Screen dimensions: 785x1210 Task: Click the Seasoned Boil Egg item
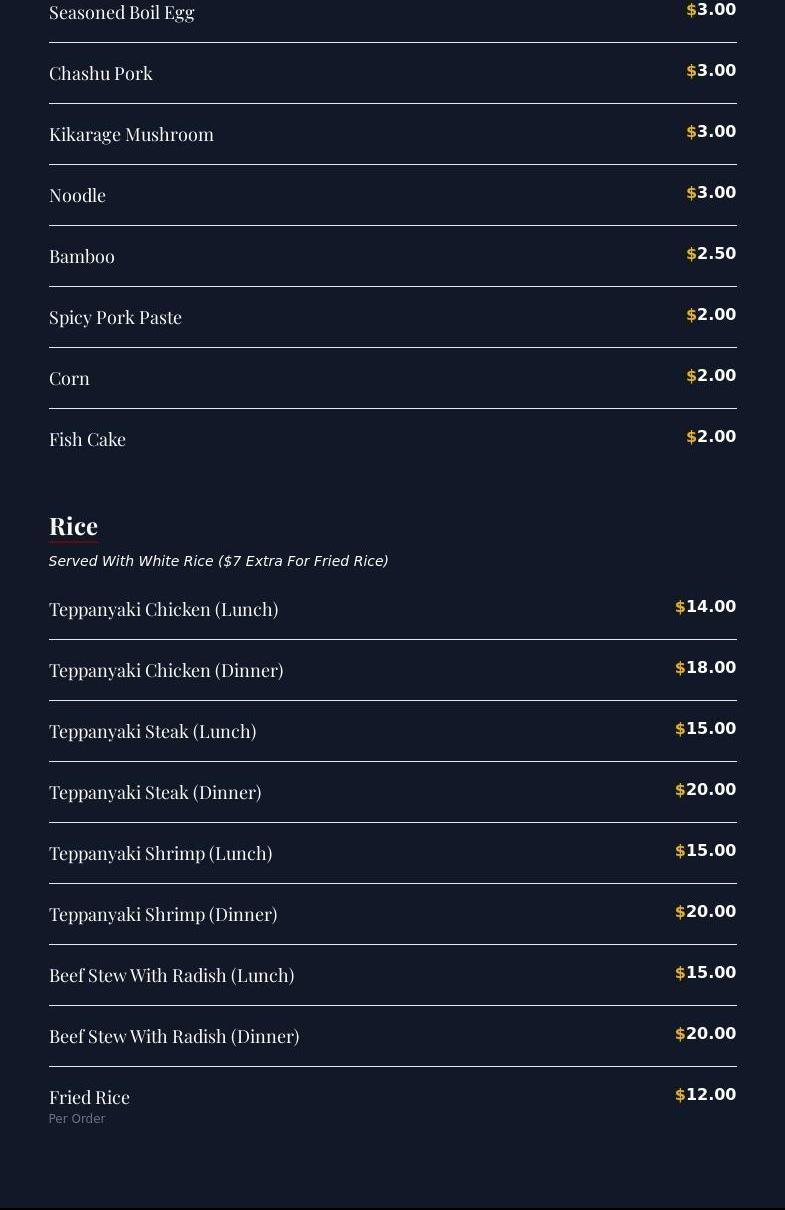121,13
